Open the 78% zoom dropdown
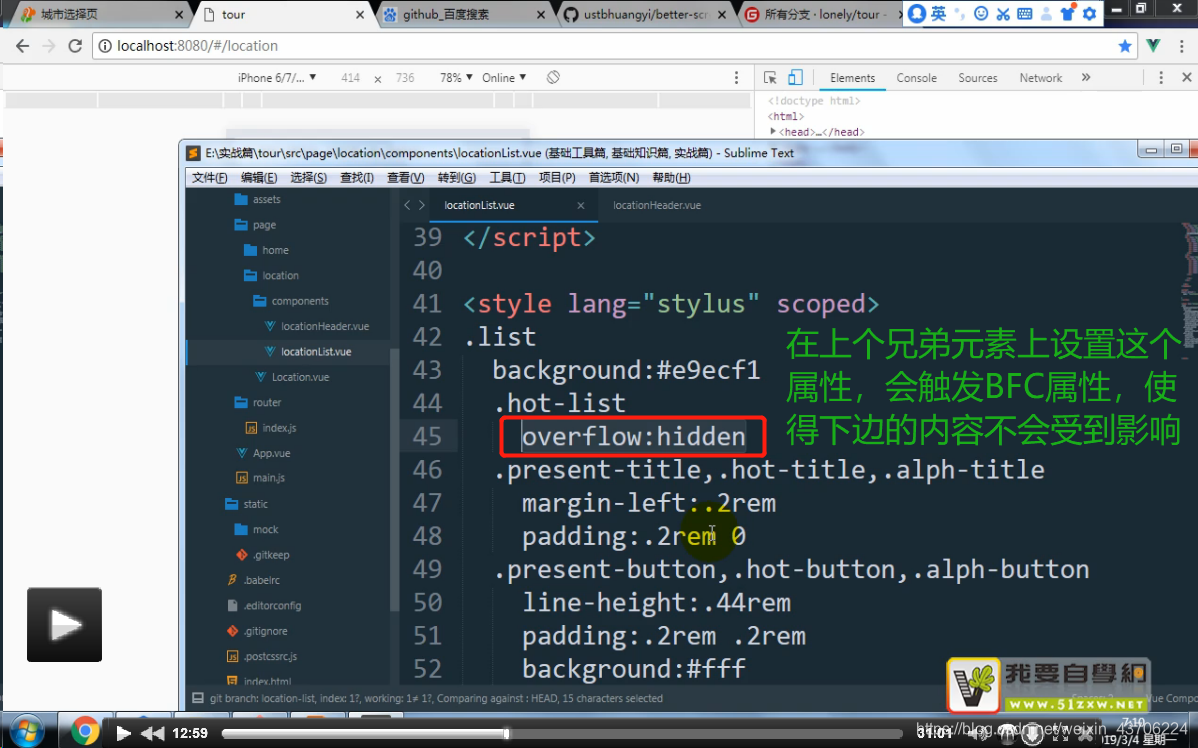 pos(456,78)
